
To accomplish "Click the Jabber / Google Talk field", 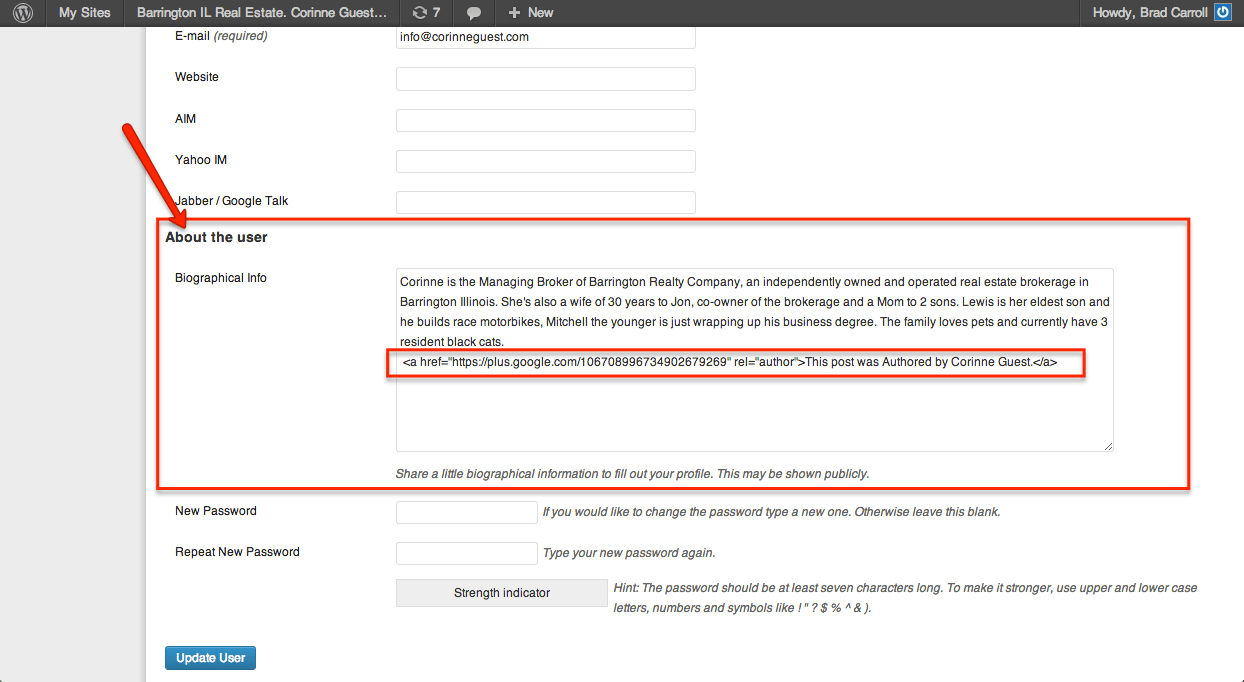I will pos(545,202).
